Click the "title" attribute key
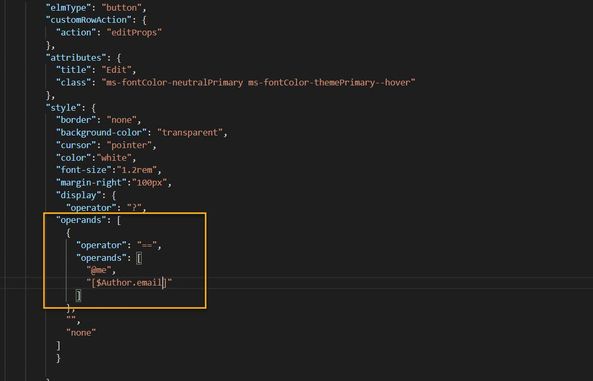This screenshot has width=593, height=381. click(x=73, y=70)
